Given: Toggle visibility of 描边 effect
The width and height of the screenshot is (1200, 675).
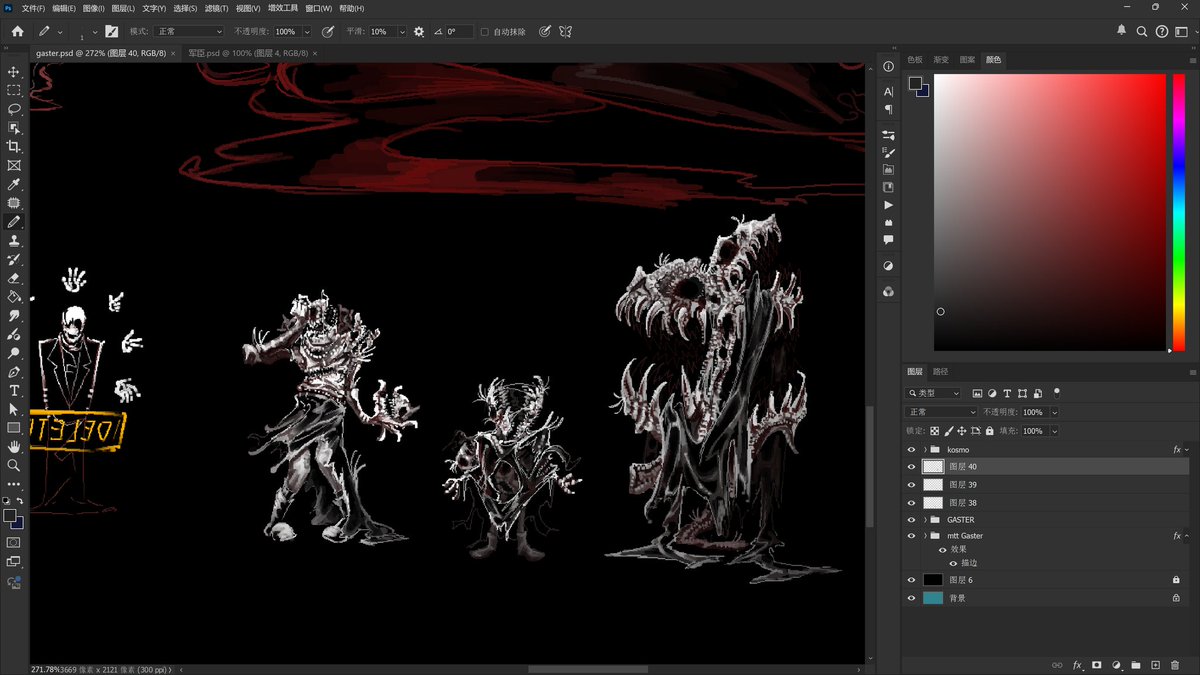Looking at the screenshot, I should coord(953,563).
